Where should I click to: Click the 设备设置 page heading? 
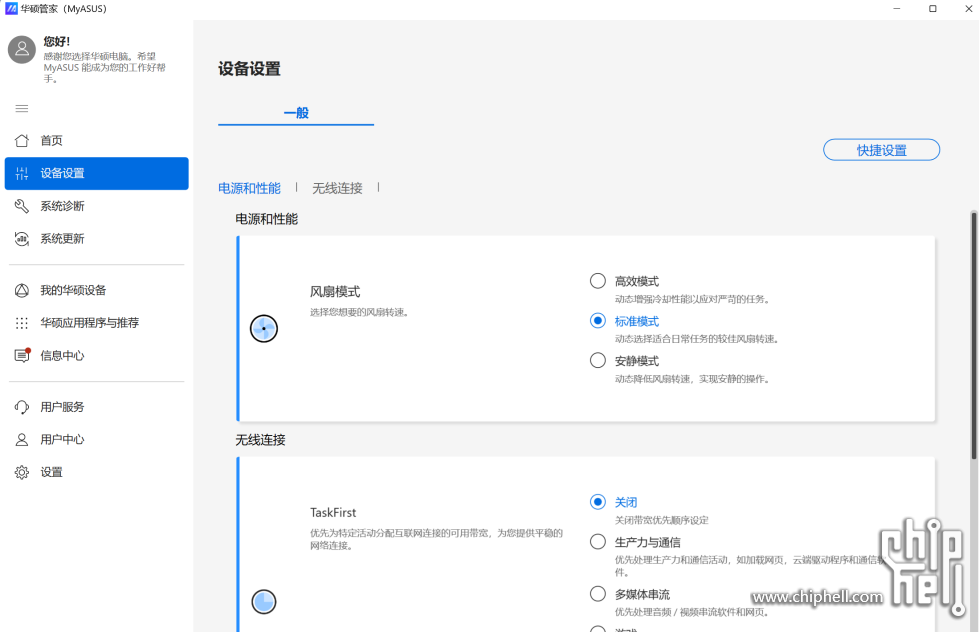[x=249, y=69]
